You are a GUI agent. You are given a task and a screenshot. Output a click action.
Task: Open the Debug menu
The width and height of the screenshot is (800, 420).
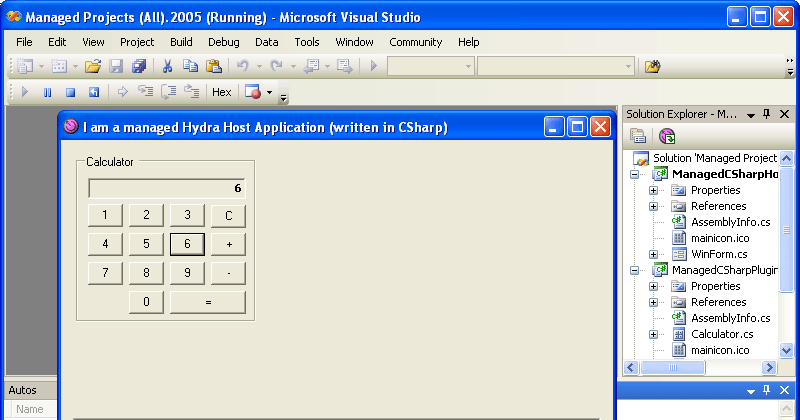point(223,42)
